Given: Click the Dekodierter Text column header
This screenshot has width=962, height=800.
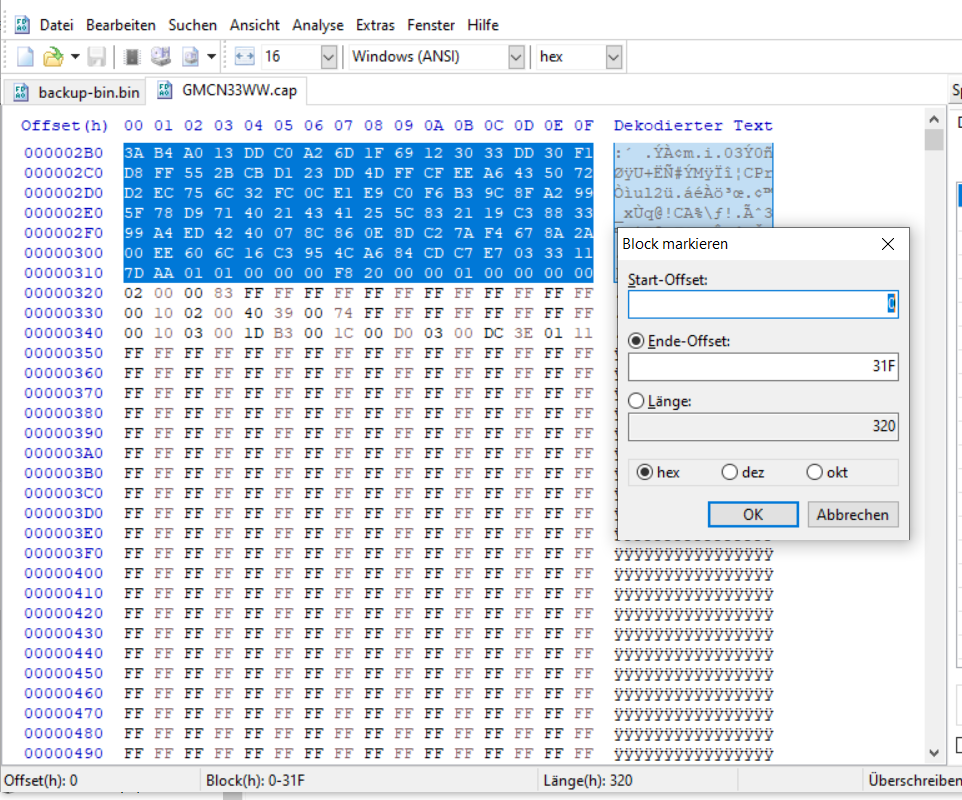Looking at the screenshot, I should (x=693, y=126).
